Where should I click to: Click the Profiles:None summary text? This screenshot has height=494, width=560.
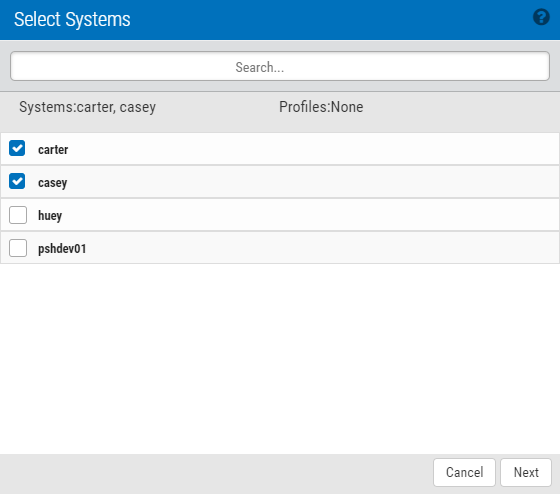[x=321, y=107]
